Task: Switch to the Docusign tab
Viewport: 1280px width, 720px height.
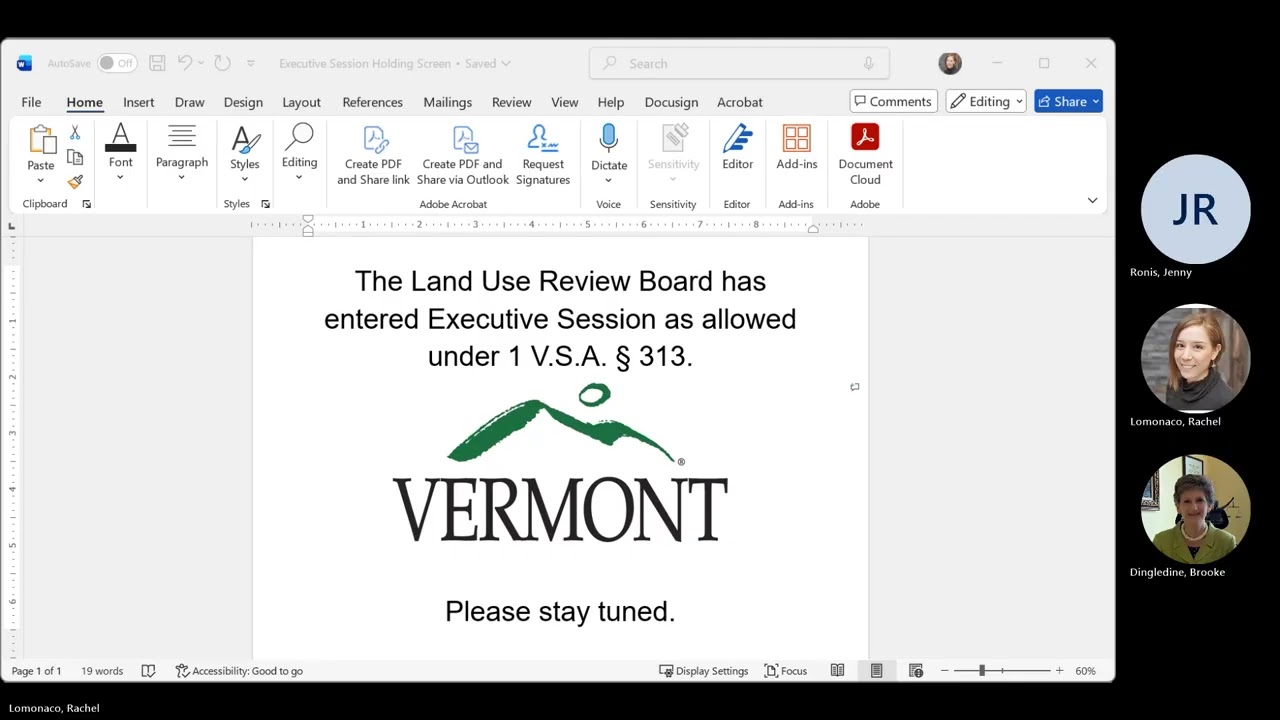Action: click(671, 102)
